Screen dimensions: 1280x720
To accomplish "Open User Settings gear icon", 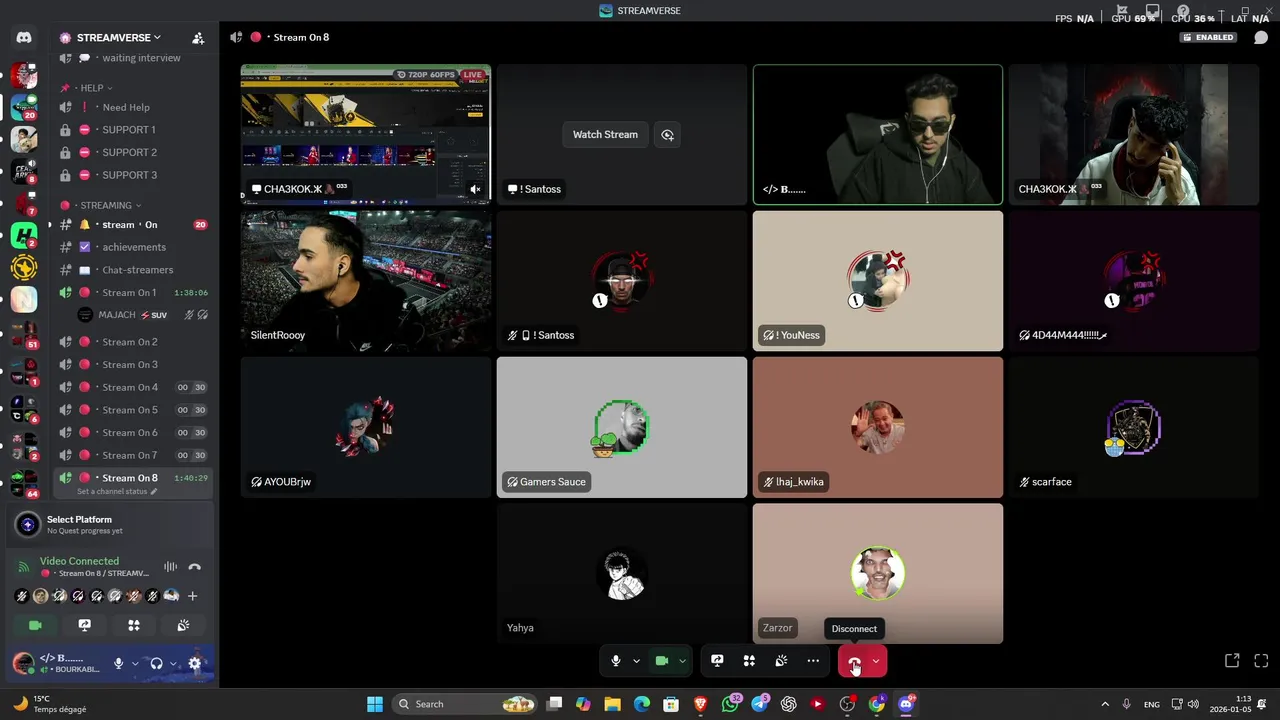I will tap(195, 663).
